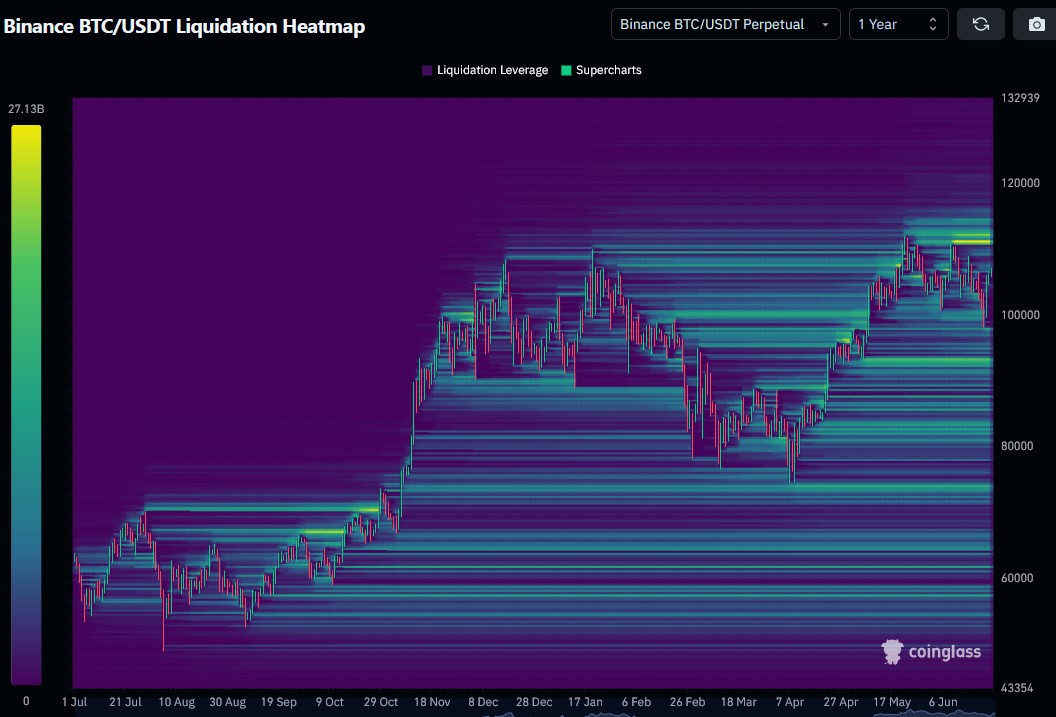Viewport: 1056px width, 717px height.
Task: Click the 19 Sep date label
Action: pyautogui.click(x=279, y=702)
